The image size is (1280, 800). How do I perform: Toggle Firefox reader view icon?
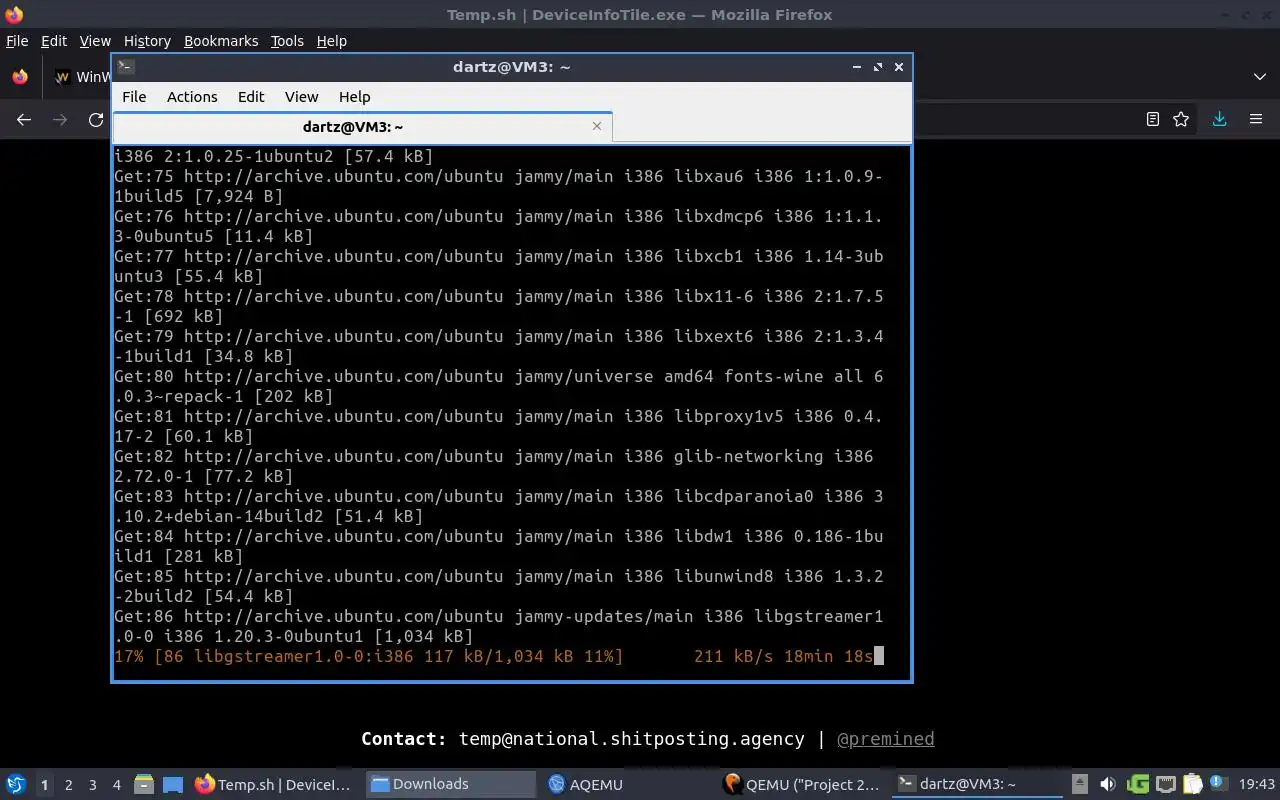point(1152,119)
